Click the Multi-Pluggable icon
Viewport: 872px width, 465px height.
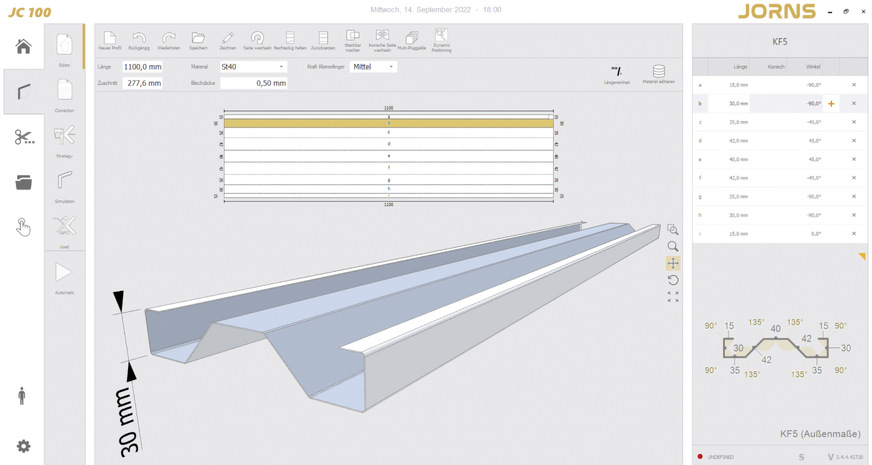[x=411, y=38]
